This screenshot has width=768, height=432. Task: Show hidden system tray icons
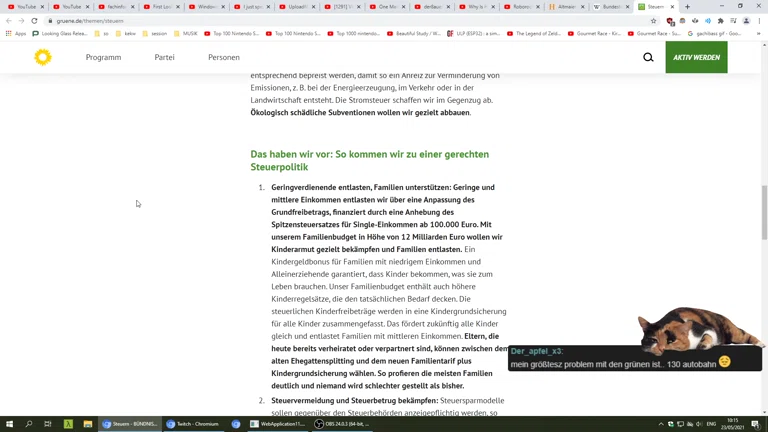pyautogui.click(x=661, y=424)
